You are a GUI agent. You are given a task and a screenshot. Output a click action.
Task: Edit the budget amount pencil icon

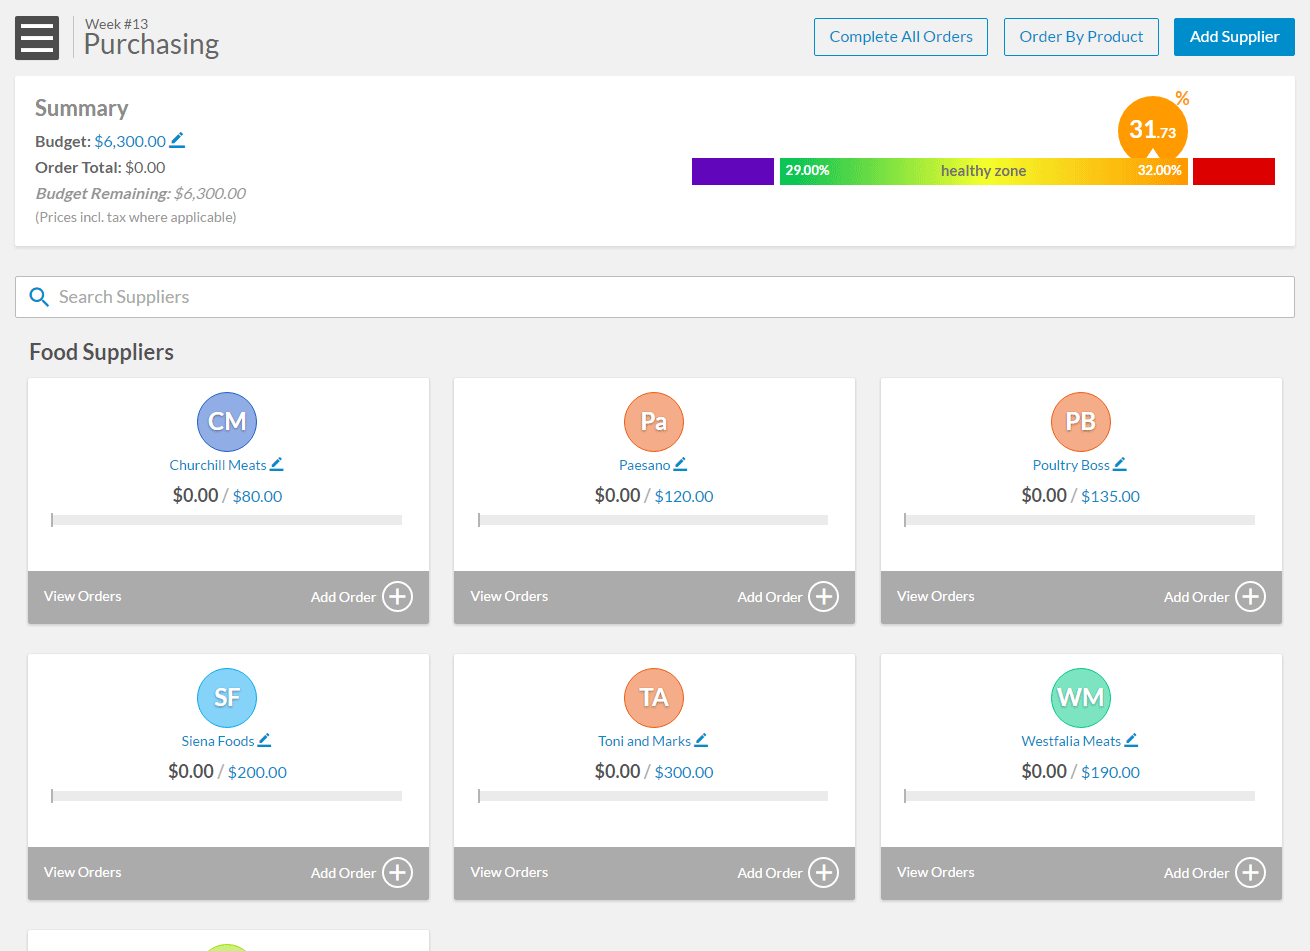click(177, 140)
